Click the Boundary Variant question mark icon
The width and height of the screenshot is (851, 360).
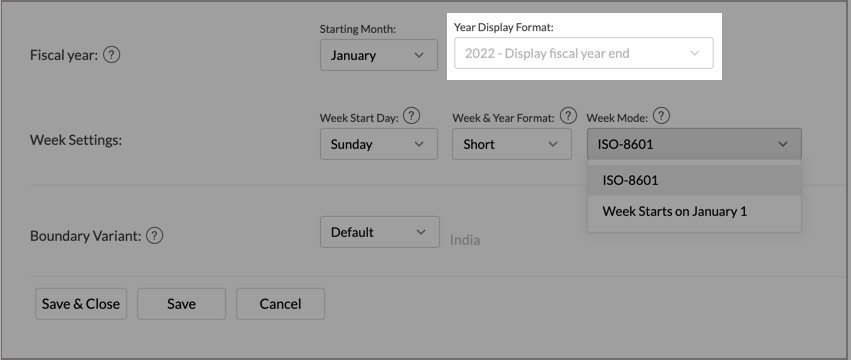[x=155, y=236]
